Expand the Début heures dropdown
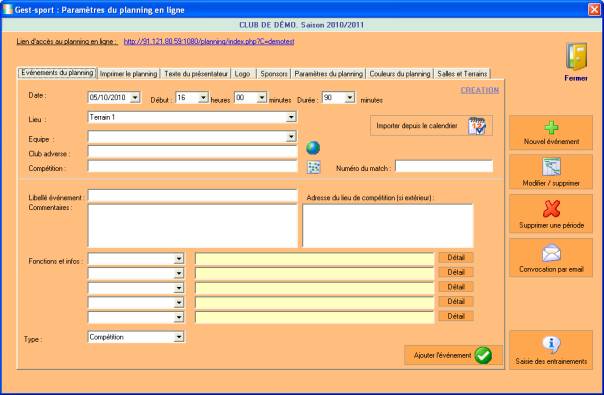This screenshot has width=604, height=395. [203, 98]
